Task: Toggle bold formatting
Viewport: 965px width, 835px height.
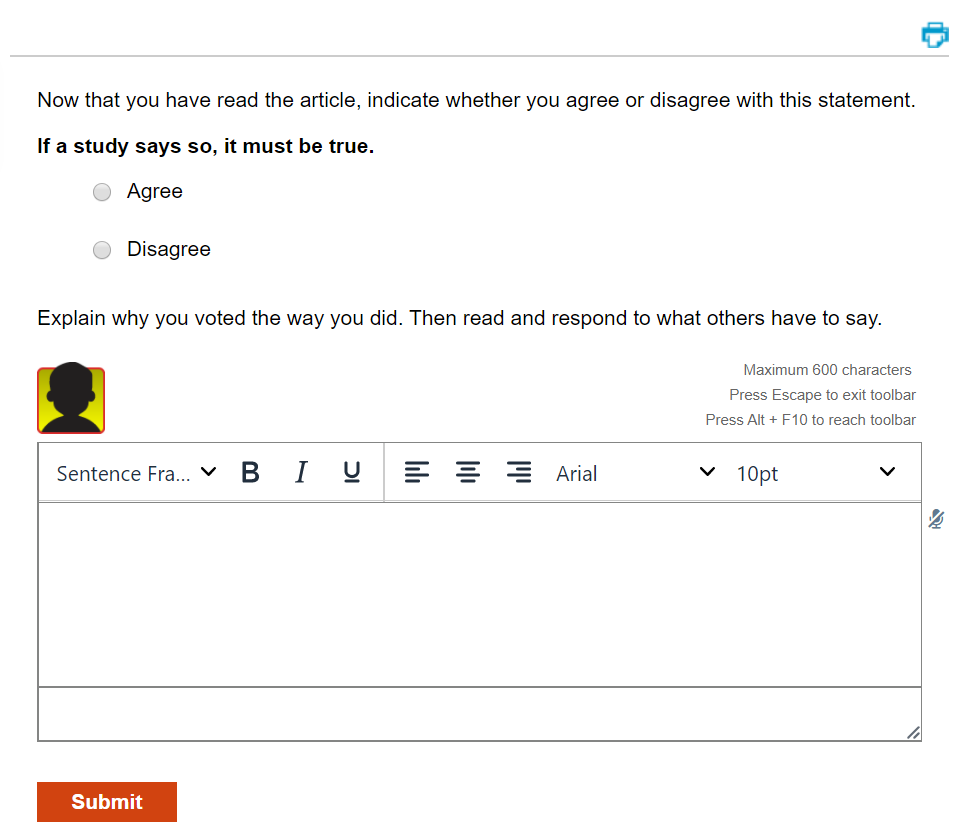Action: click(x=250, y=473)
